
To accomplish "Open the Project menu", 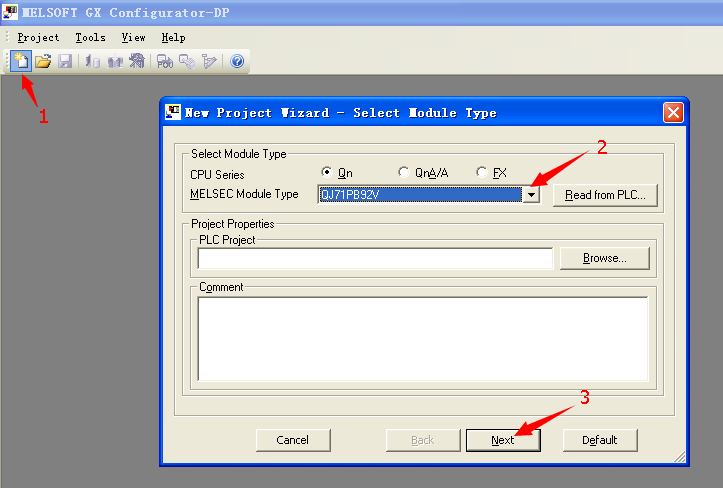I will [x=38, y=37].
